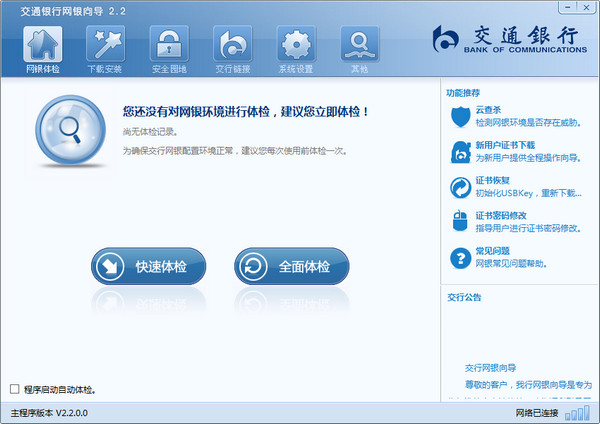
Task: Start the 全面体检 full scan
Action: coord(292,267)
